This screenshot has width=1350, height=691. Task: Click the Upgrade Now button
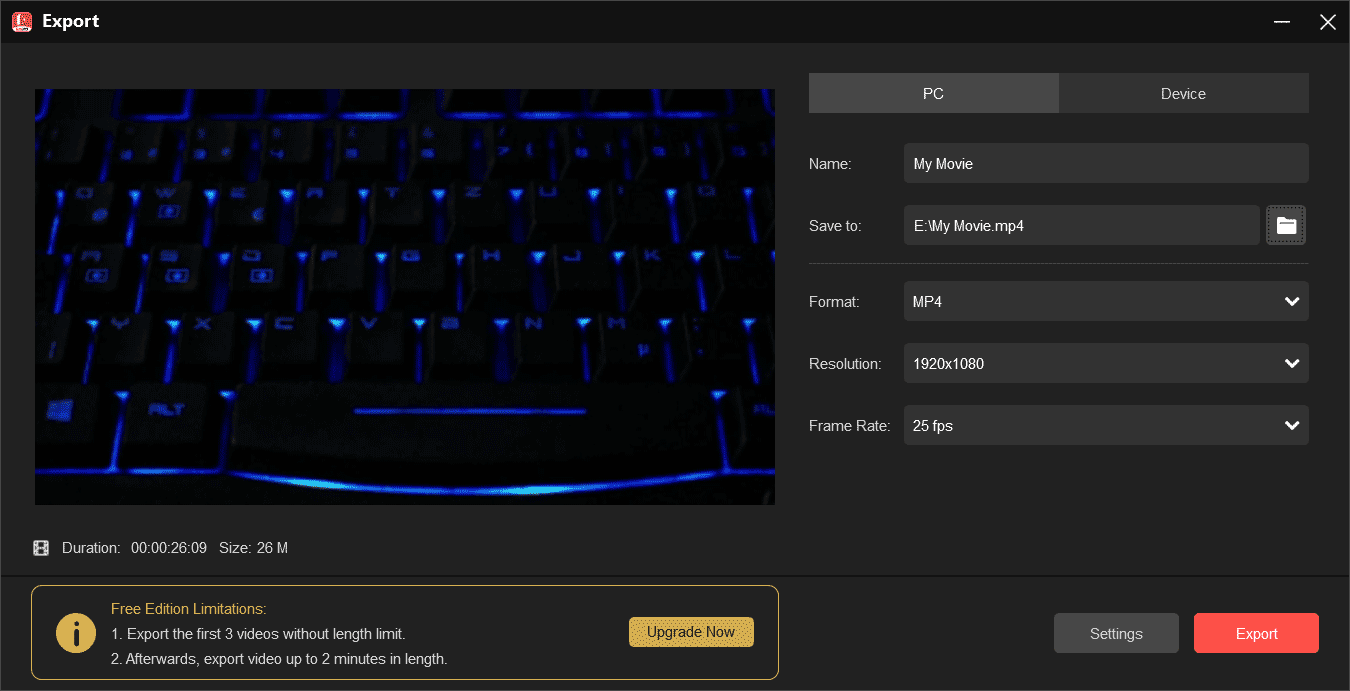click(691, 632)
